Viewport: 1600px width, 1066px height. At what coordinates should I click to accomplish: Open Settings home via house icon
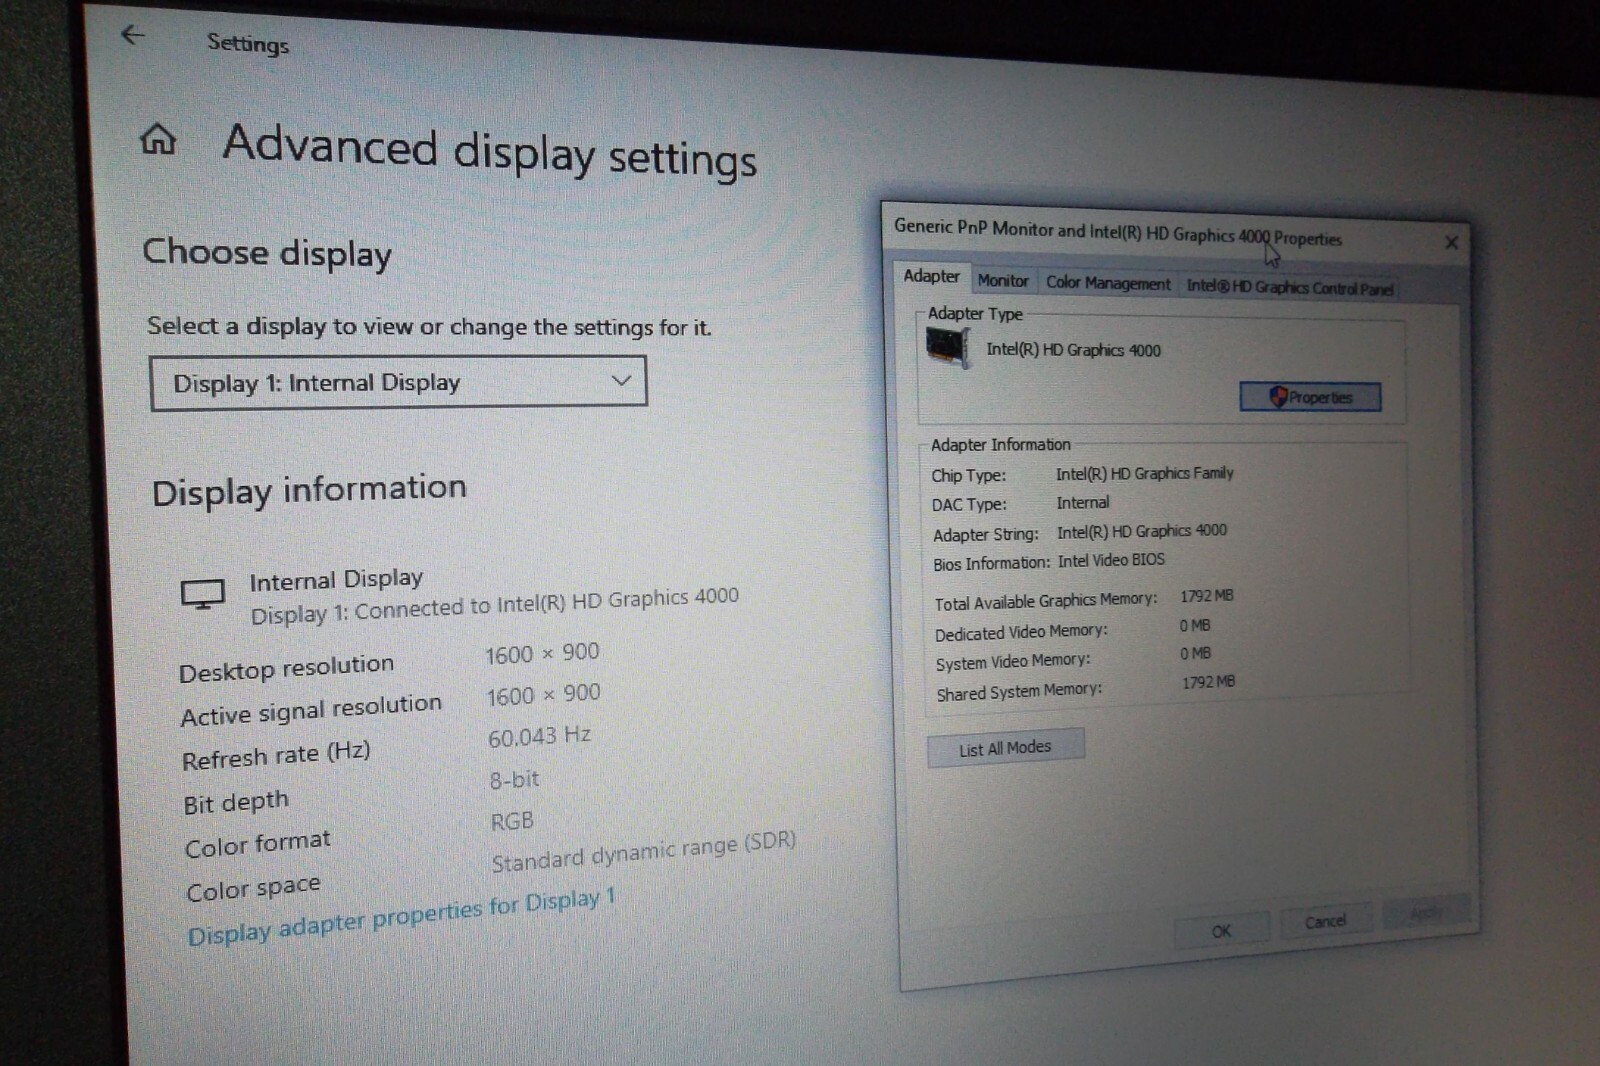coord(158,139)
